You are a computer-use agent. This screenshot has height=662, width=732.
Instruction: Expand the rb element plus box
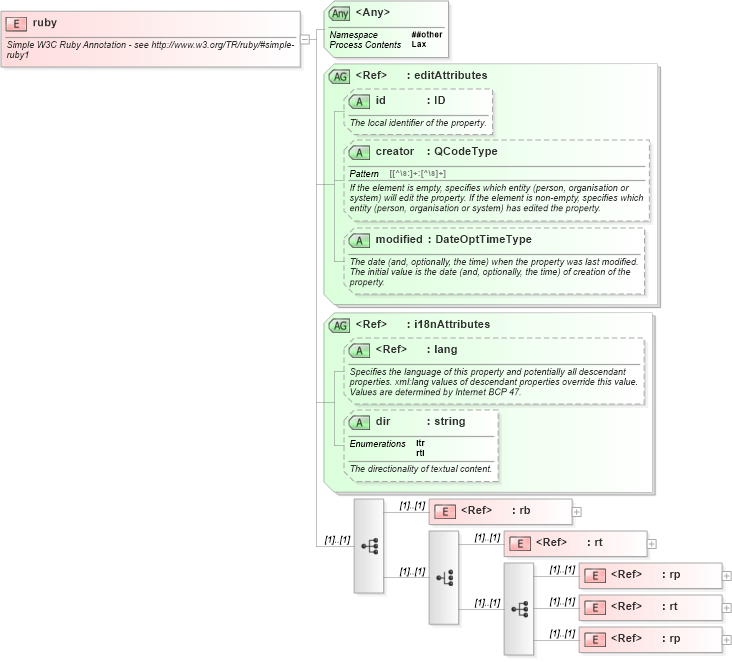577,512
